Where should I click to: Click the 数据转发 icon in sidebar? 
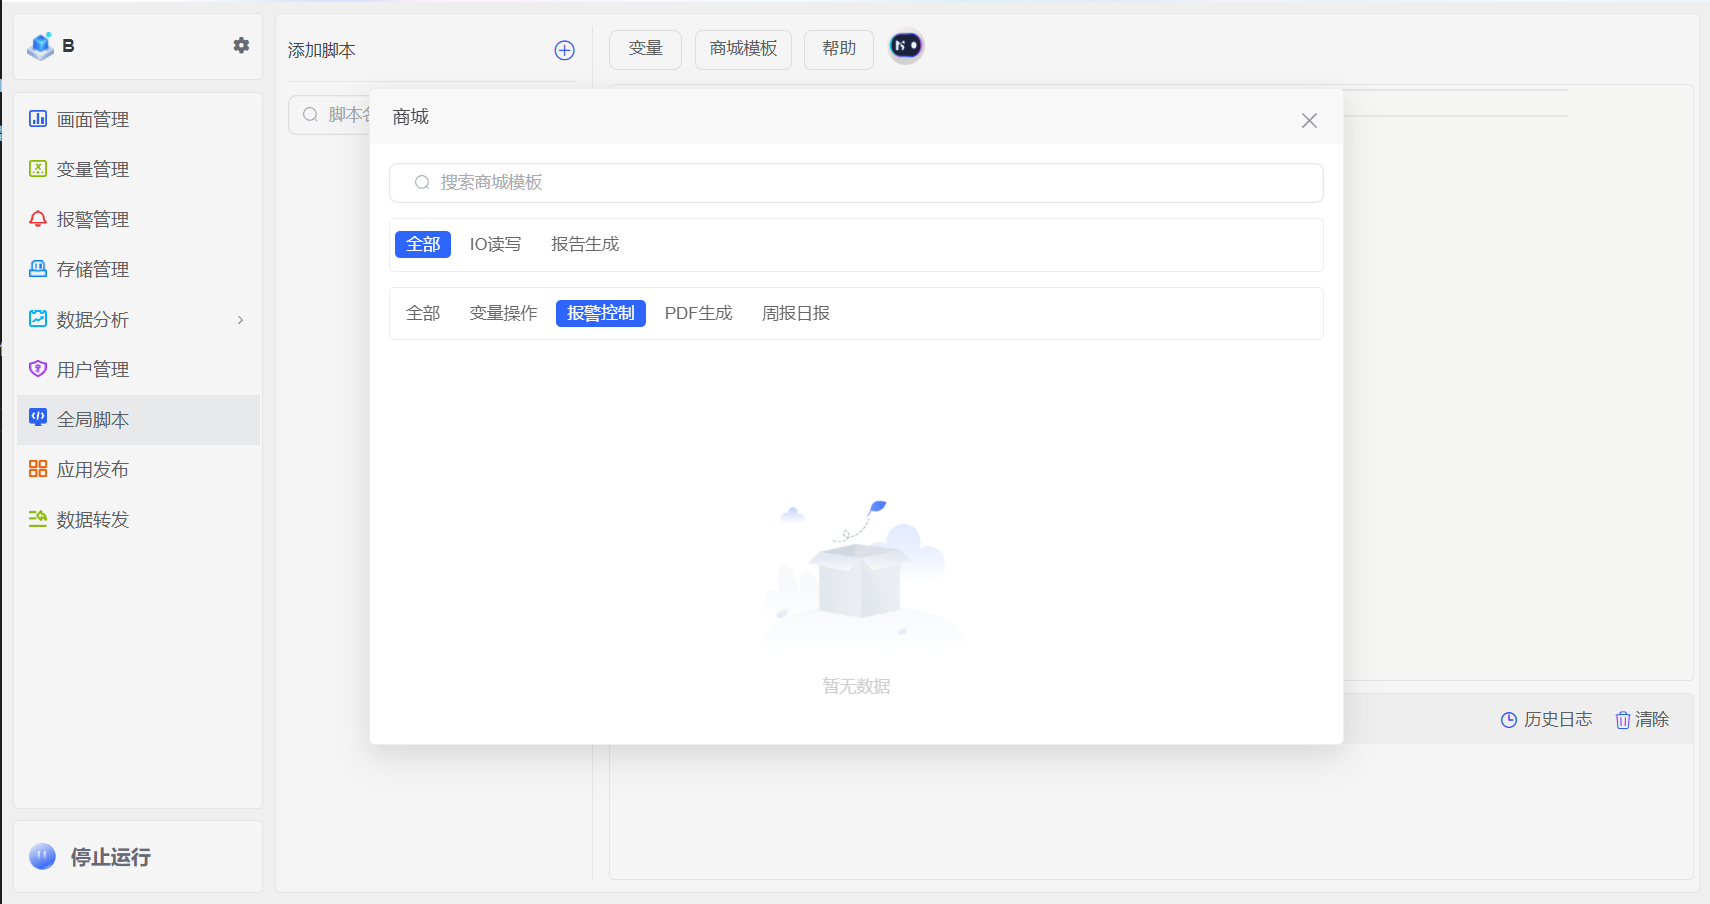tap(38, 519)
